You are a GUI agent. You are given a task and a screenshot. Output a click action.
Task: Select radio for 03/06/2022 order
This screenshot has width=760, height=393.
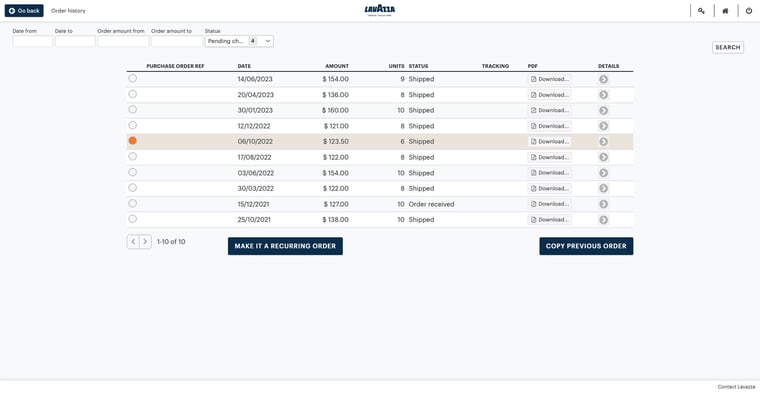coord(132,172)
